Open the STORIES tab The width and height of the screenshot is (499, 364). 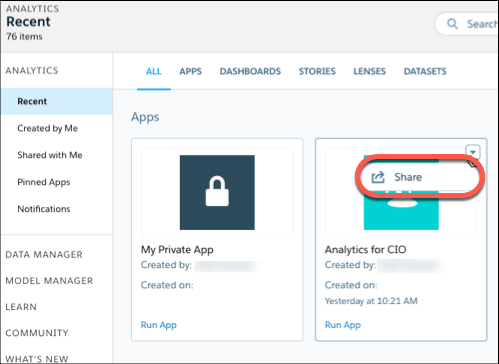317,71
